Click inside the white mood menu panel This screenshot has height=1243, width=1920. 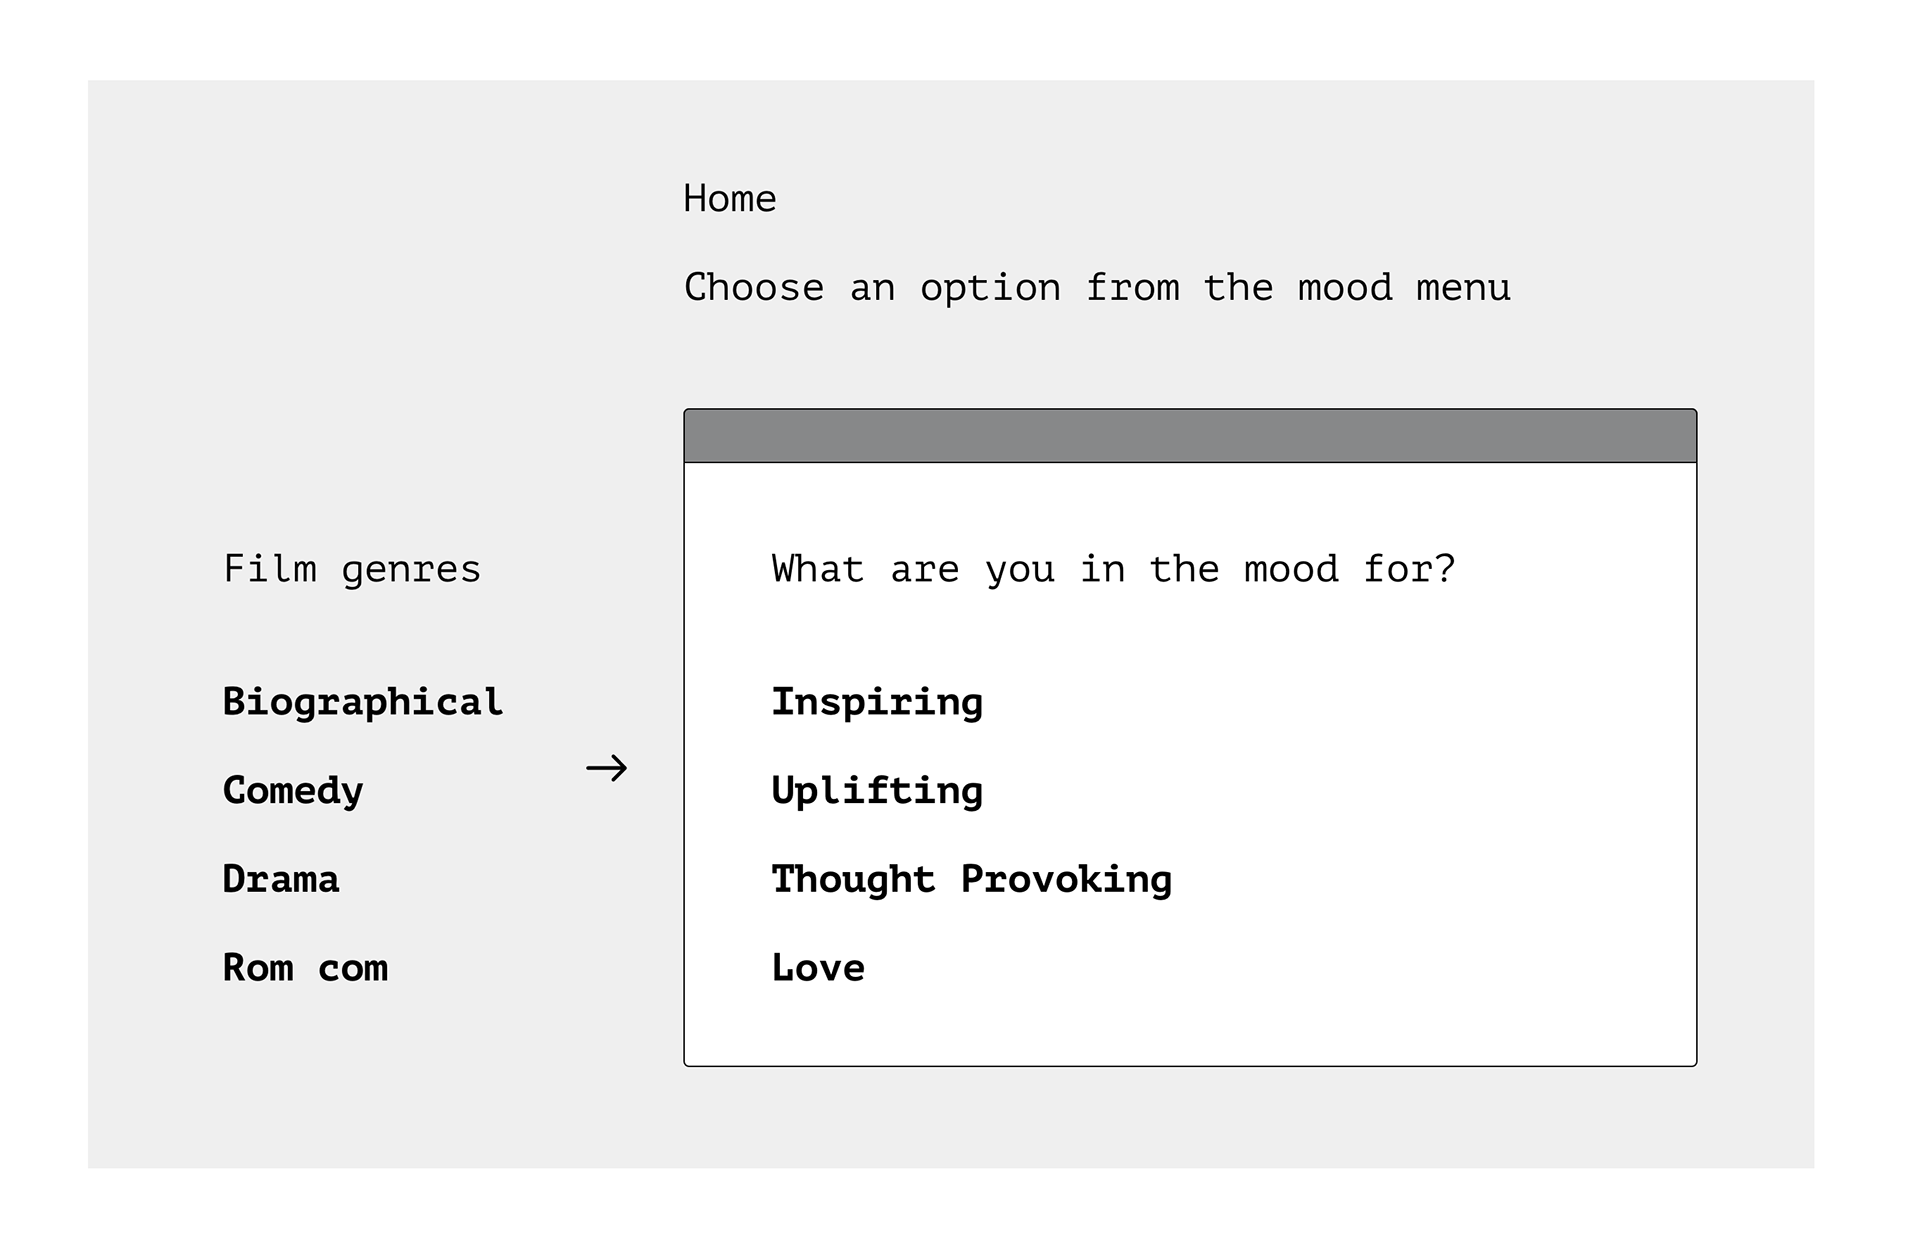1190,764
